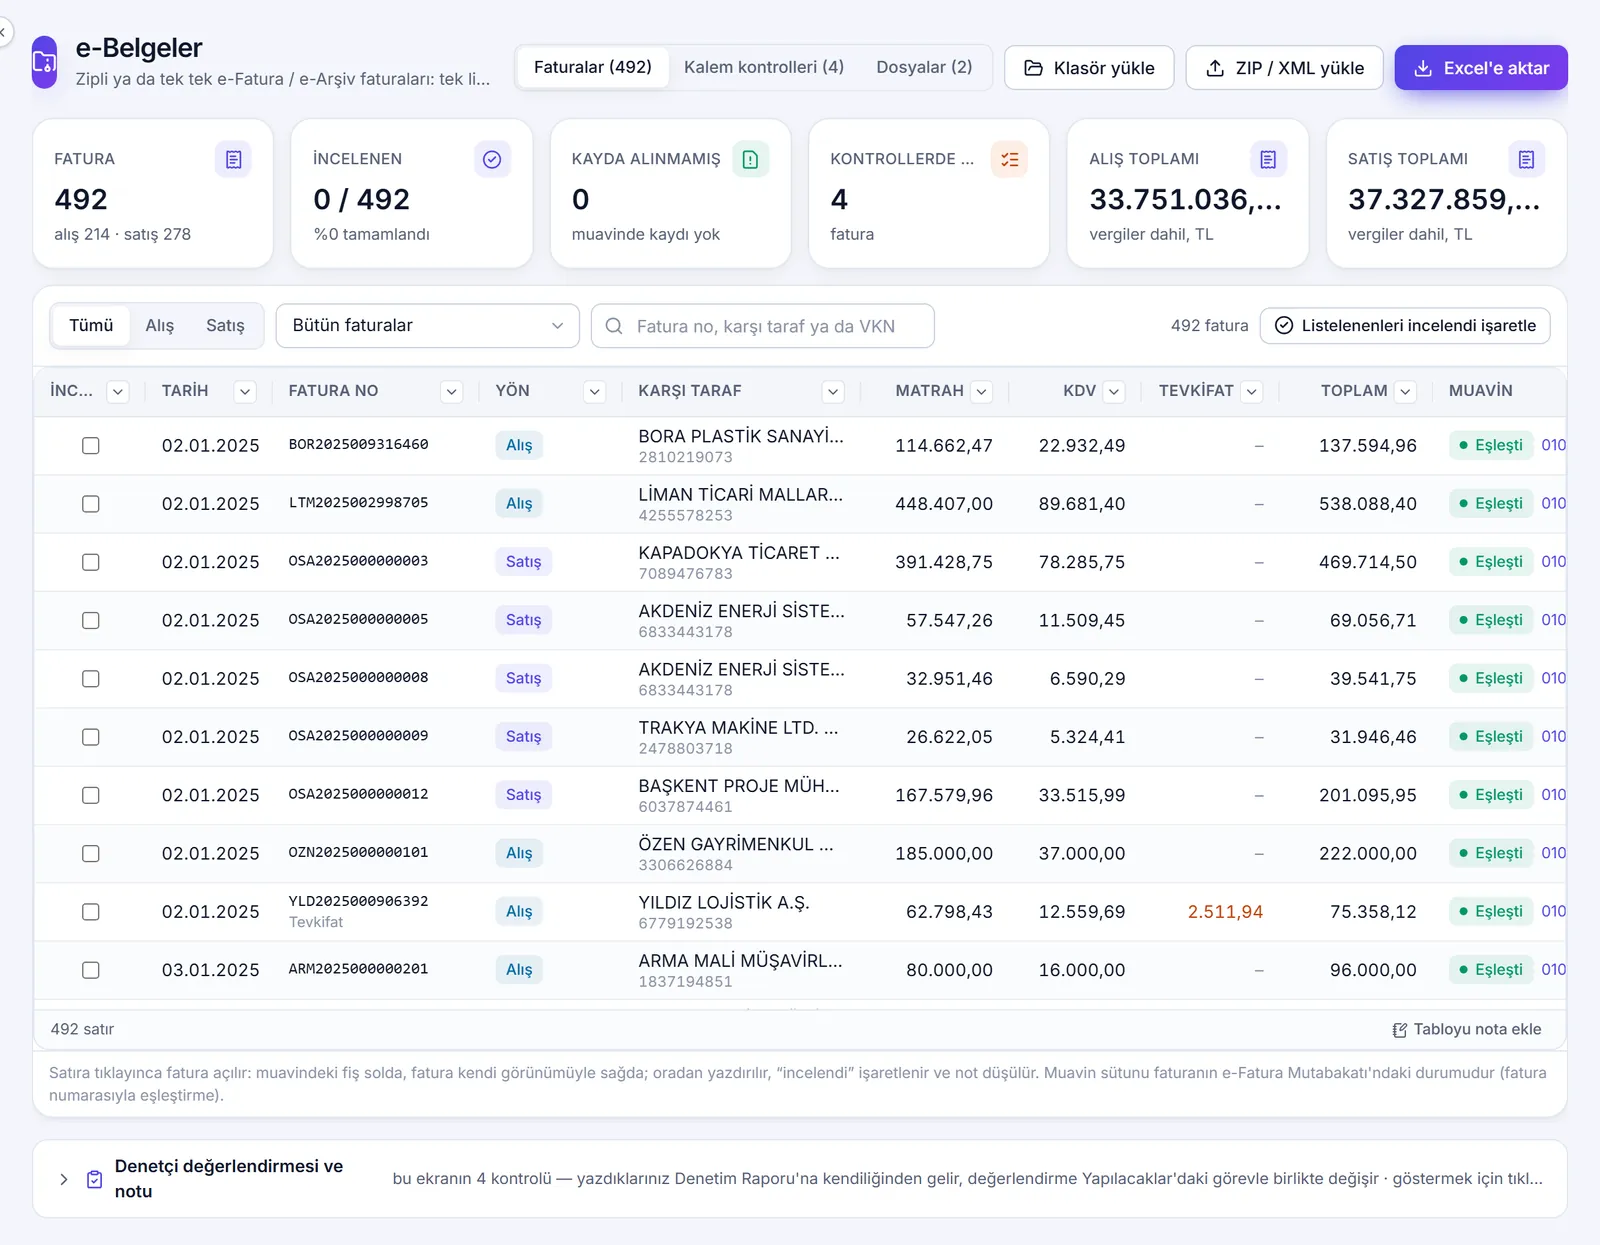This screenshot has width=1600, height=1245.
Task: Tick the checkbox for invoice ARM2025000000201
Action: (91, 970)
